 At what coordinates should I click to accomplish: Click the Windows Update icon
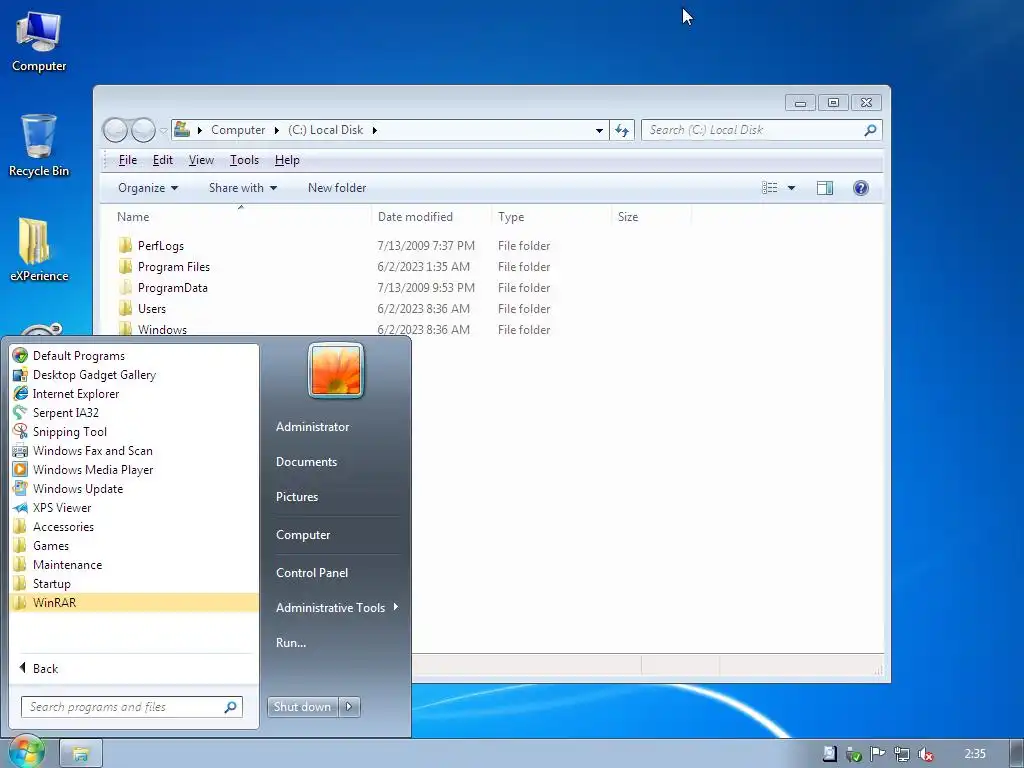[x=20, y=488]
